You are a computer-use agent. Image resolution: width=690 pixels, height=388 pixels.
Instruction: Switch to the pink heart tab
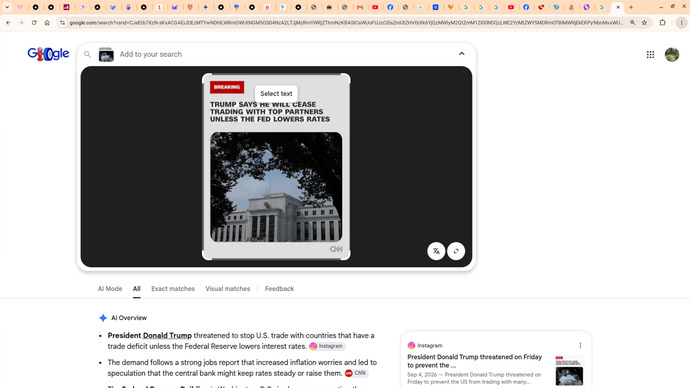point(20,7)
